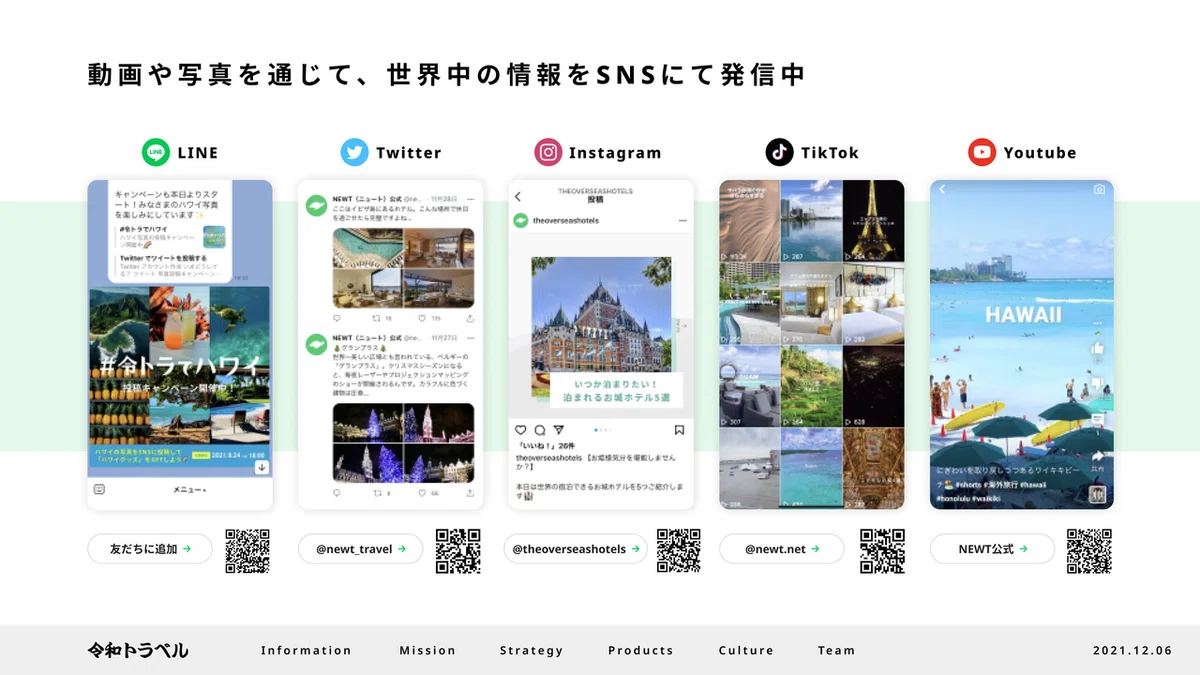Click the heart like icon in Instagram post
Screen dimensions: 1200x675
point(520,430)
